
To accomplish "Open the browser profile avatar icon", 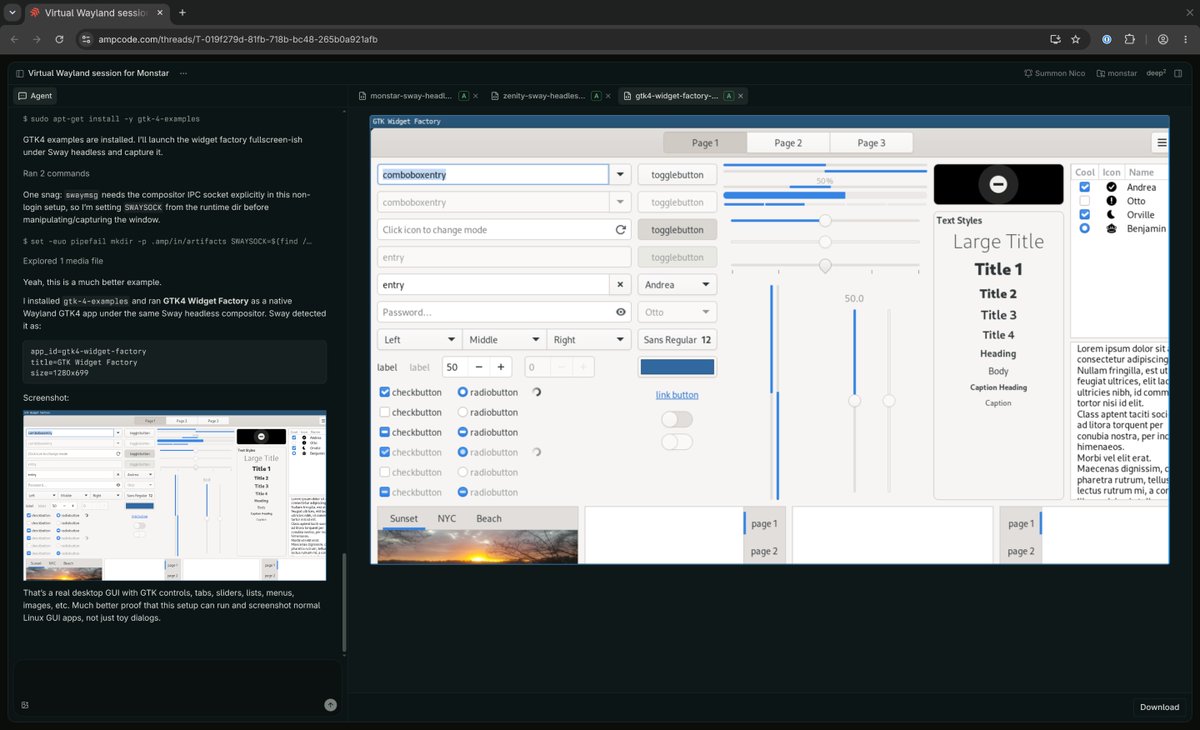I will point(1163,39).
